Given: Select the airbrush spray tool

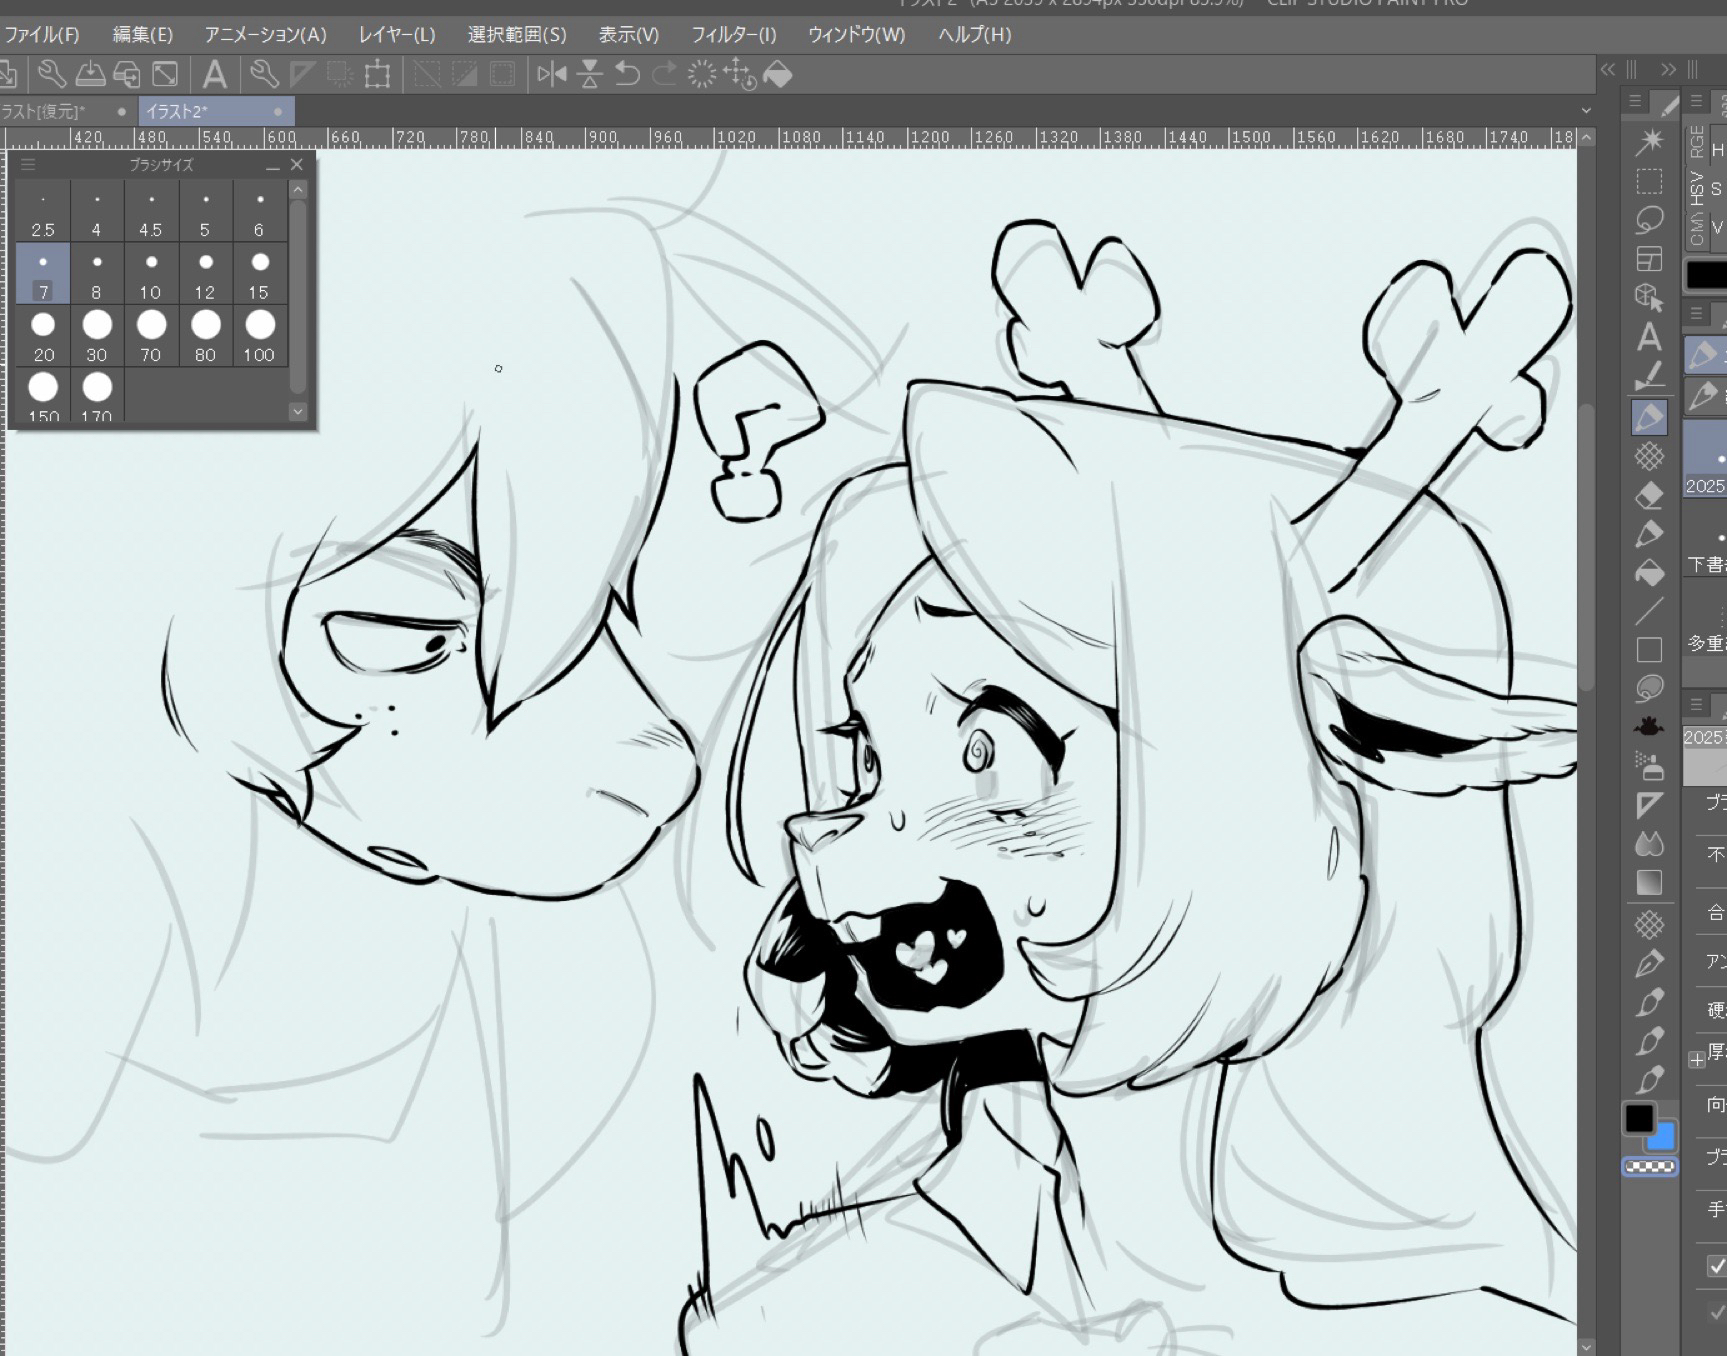Looking at the screenshot, I should (1649, 766).
